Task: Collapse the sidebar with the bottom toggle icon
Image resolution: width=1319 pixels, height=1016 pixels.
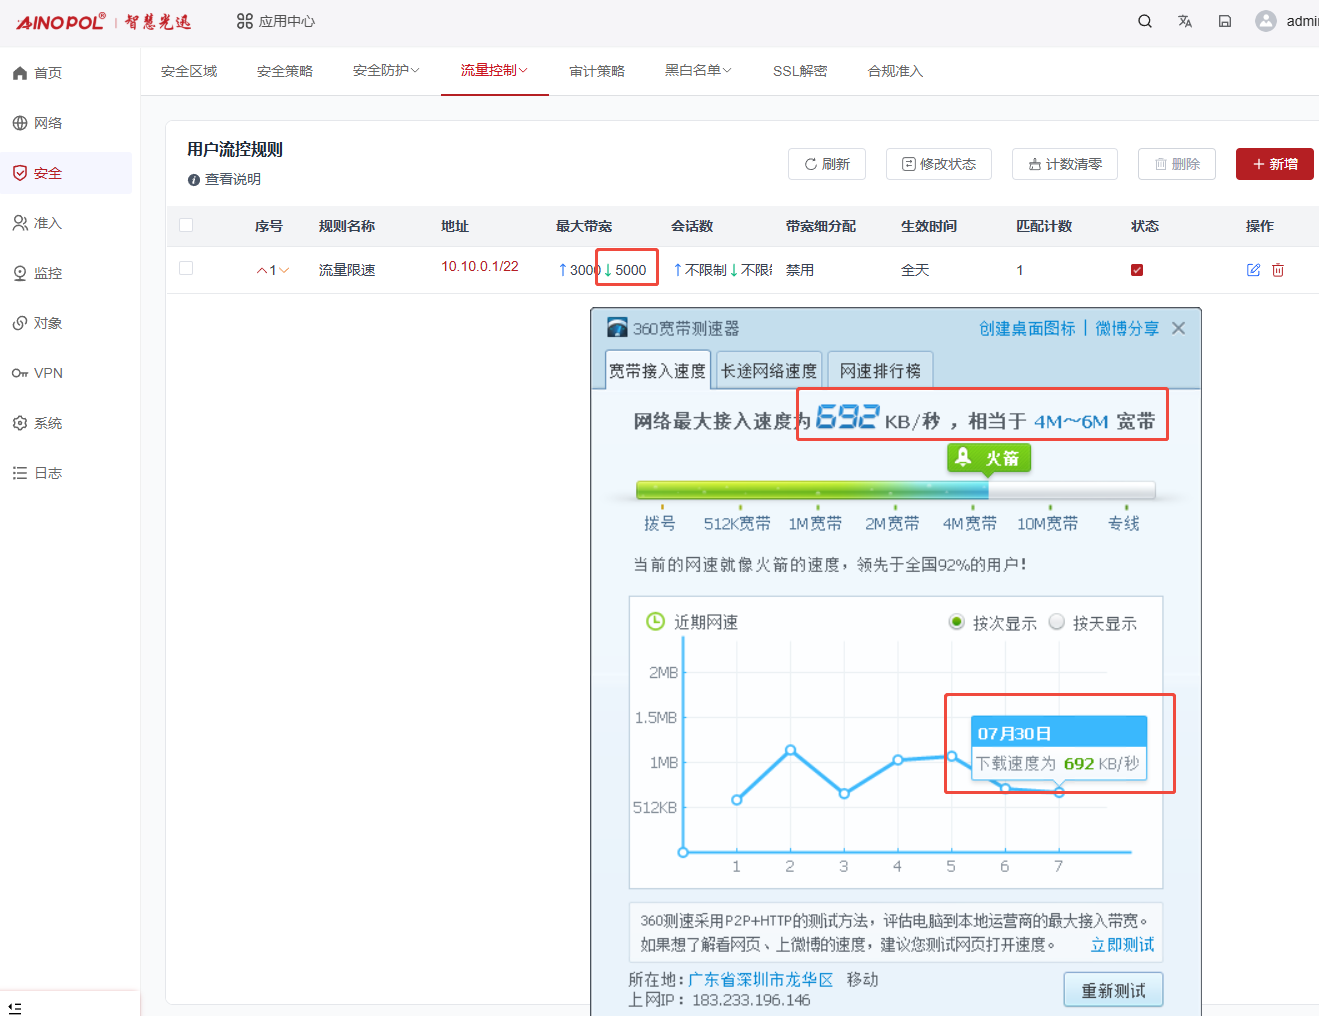Action: (15, 1007)
